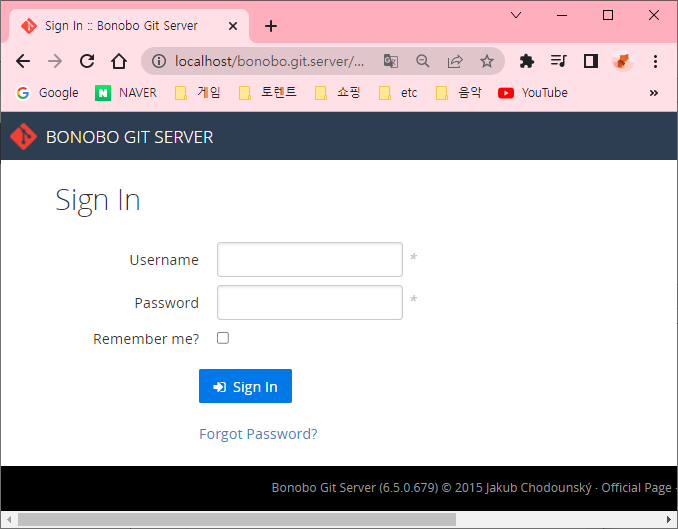Image resolution: width=678 pixels, height=529 pixels.
Task: Click the scrollbar right arrow
Action: [x=669, y=519]
